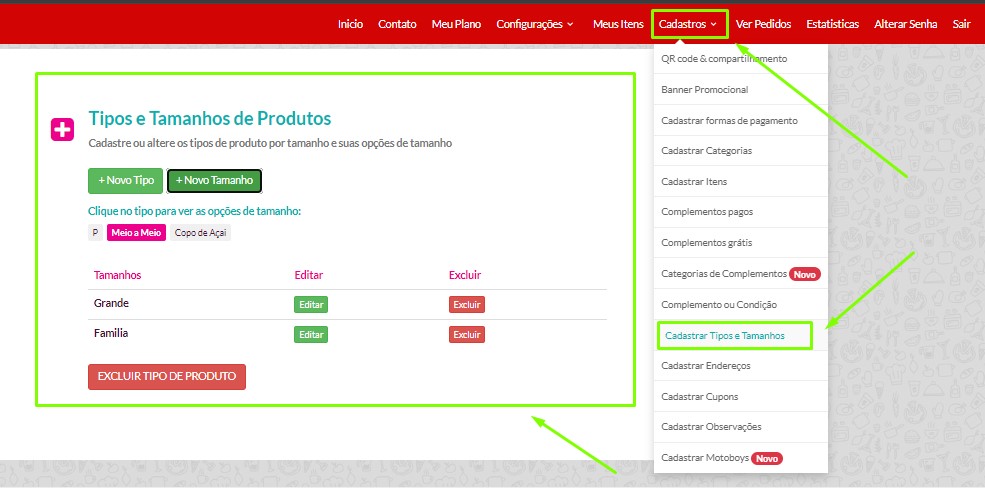
Task: Edit the Grande size row
Action: tap(311, 305)
